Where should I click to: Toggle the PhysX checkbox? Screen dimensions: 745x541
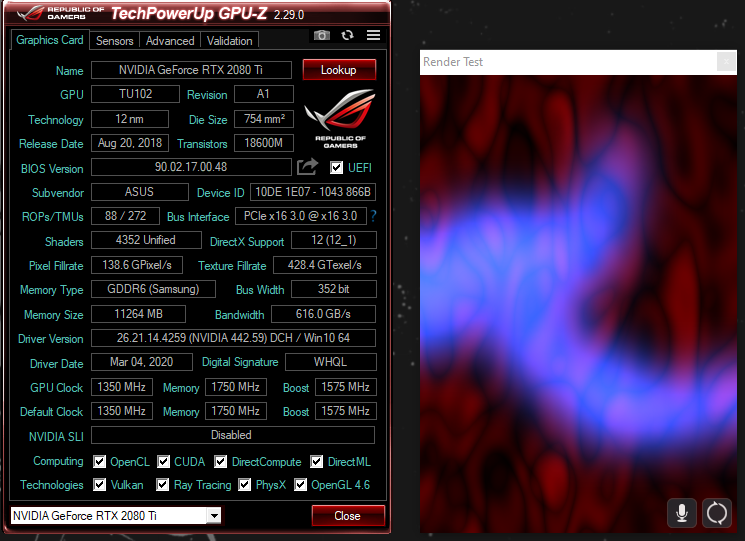[x=245, y=484]
